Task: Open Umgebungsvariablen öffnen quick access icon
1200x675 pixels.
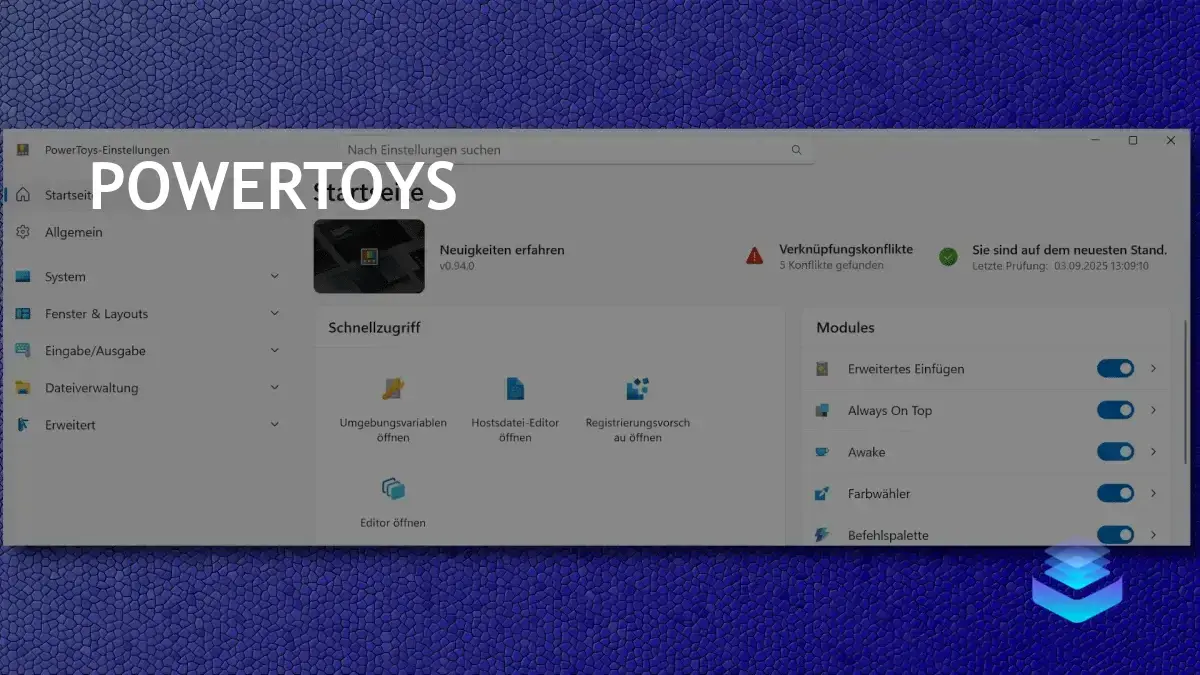Action: (x=392, y=389)
